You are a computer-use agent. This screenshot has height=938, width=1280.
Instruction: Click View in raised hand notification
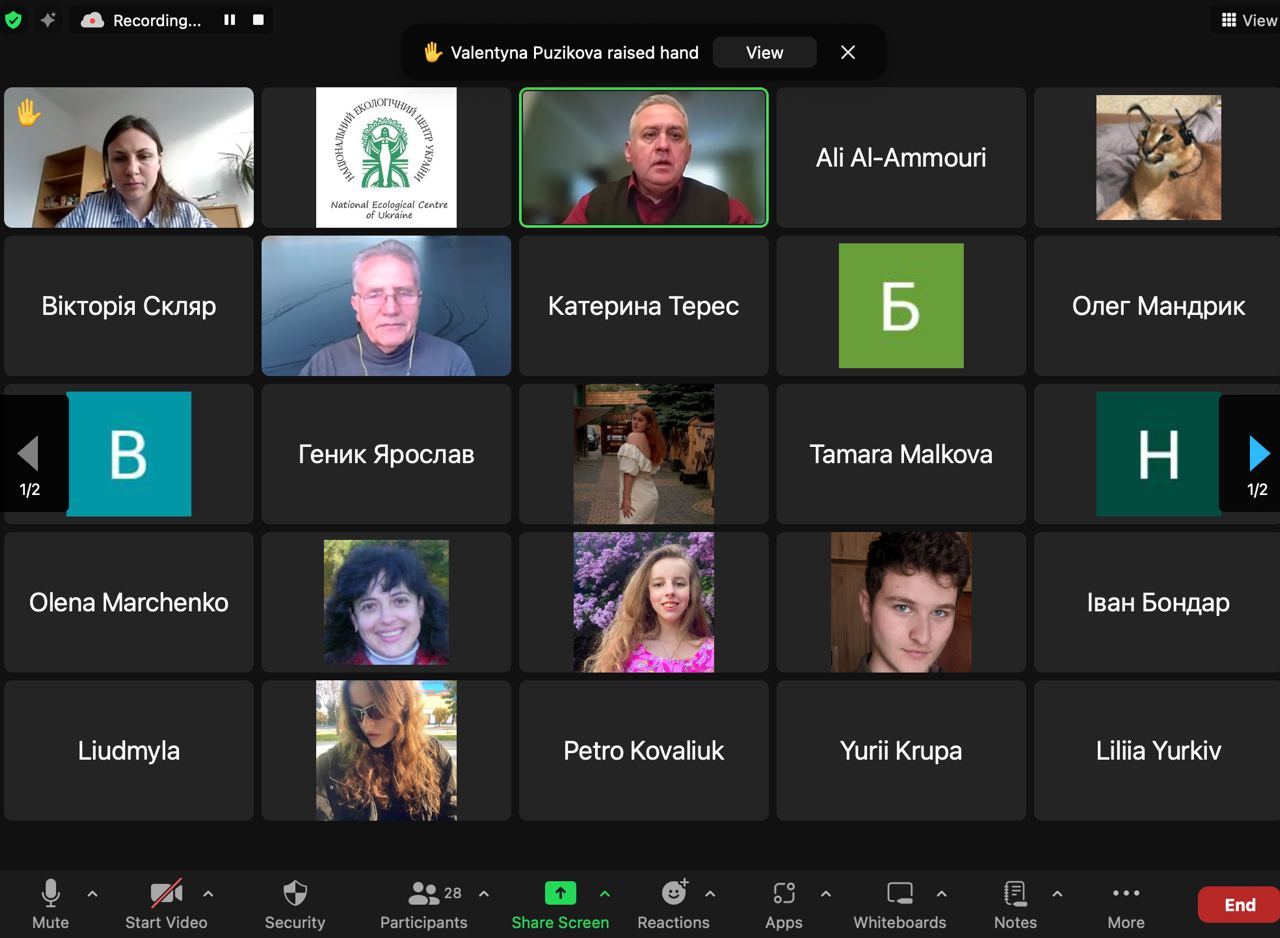[764, 53]
